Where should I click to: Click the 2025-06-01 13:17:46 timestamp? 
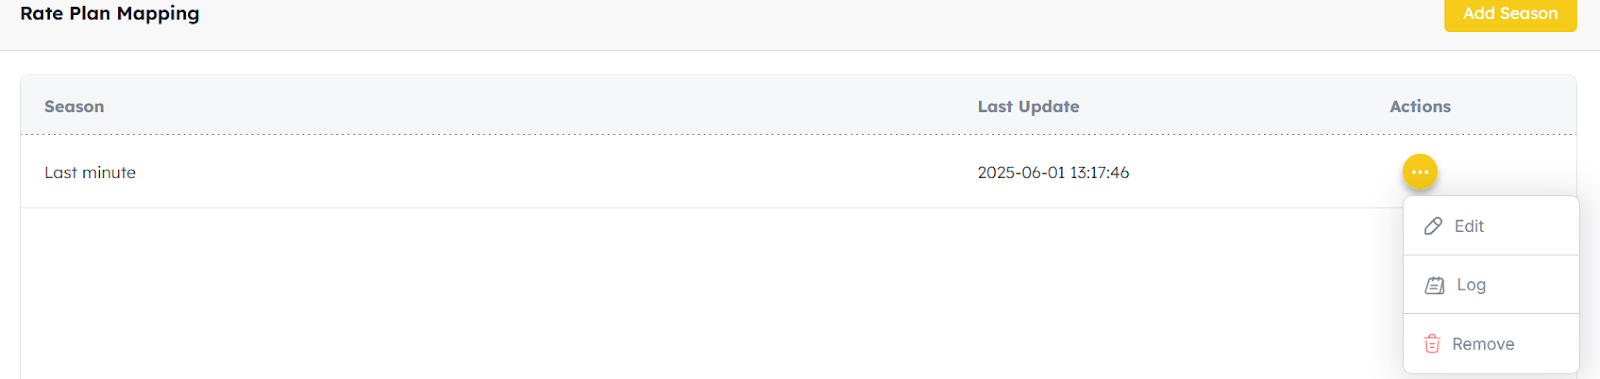(1053, 172)
